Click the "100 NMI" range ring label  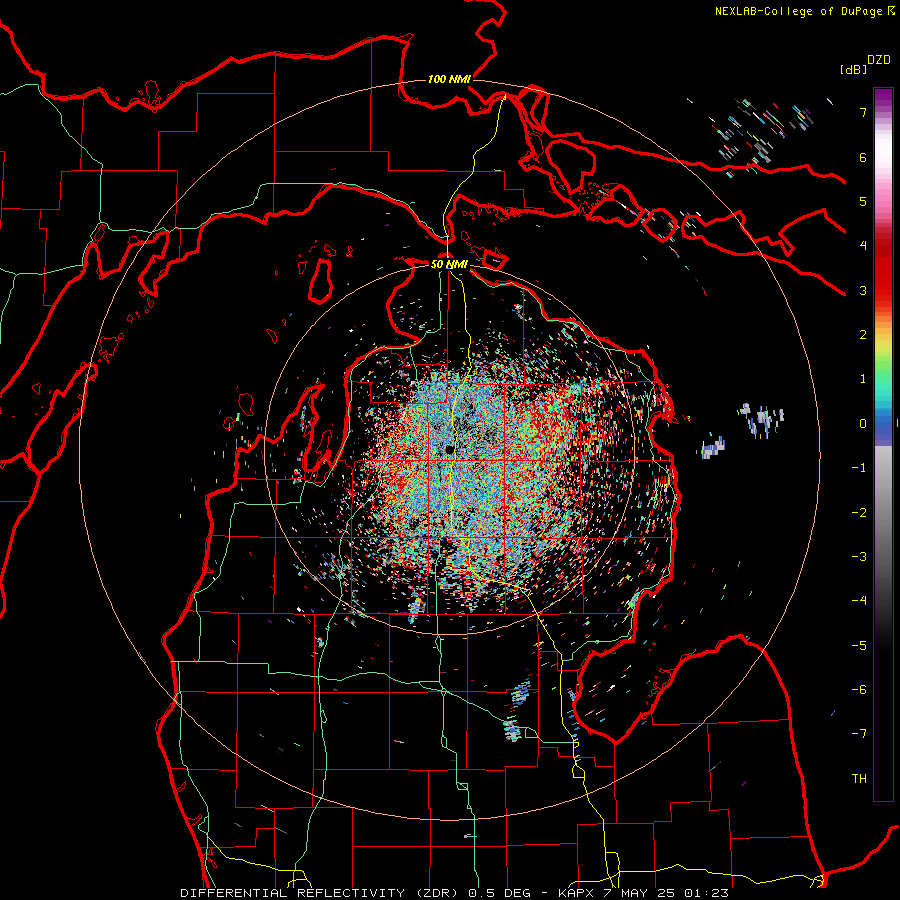(449, 79)
